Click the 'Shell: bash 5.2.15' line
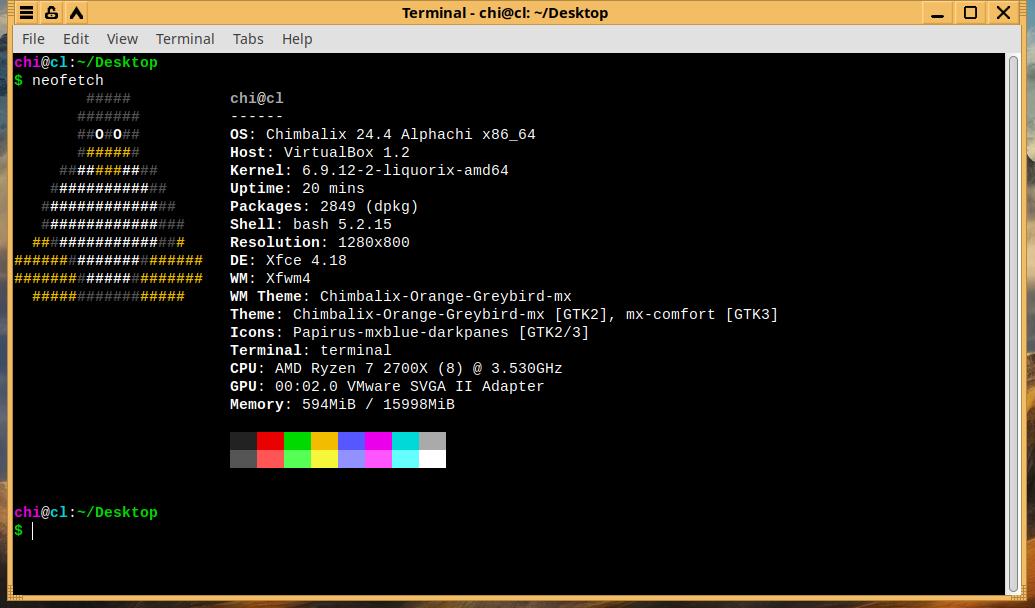The height and width of the screenshot is (608, 1035). point(311,224)
